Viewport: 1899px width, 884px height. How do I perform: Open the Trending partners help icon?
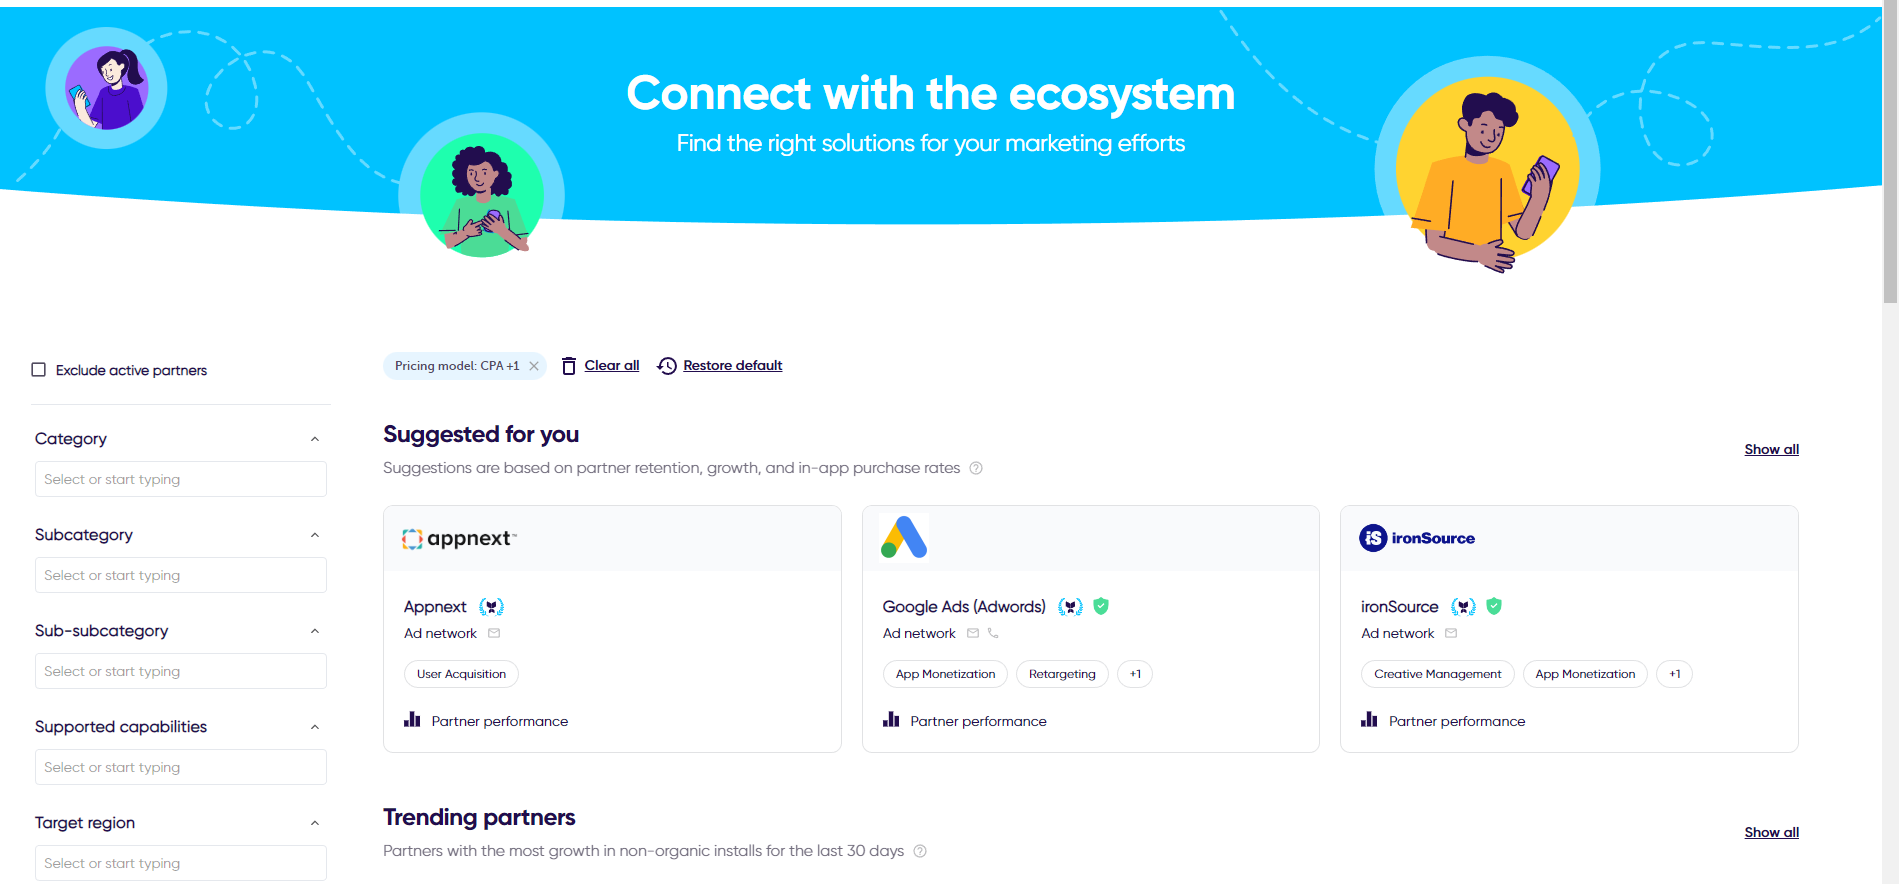pos(920,851)
